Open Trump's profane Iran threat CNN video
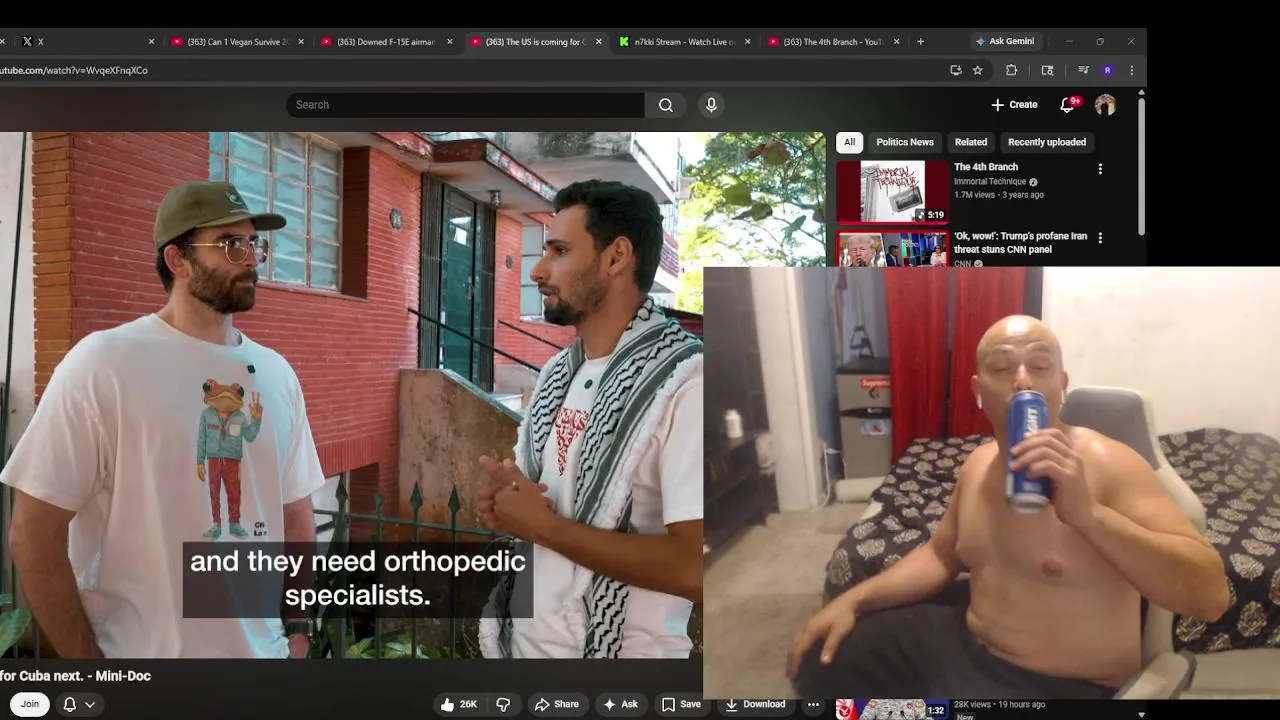Viewport: 1280px width, 720px height. click(1020, 242)
